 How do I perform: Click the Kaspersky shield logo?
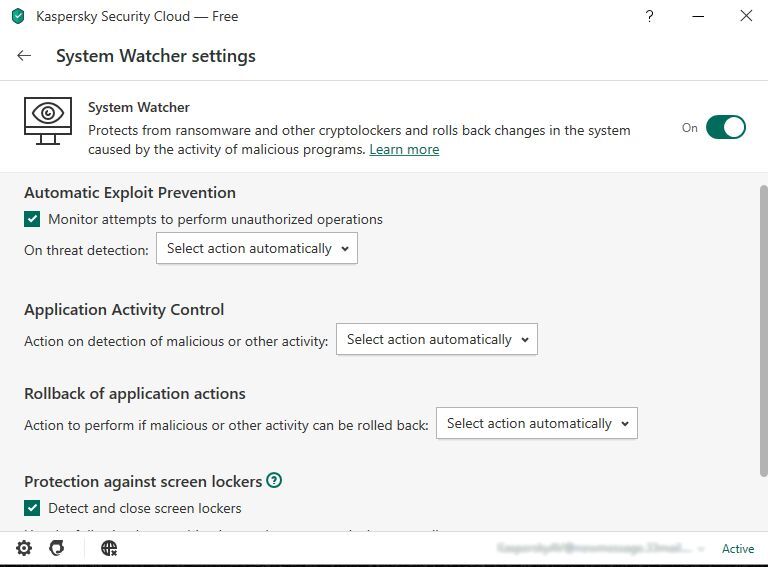pyautogui.click(x=18, y=16)
